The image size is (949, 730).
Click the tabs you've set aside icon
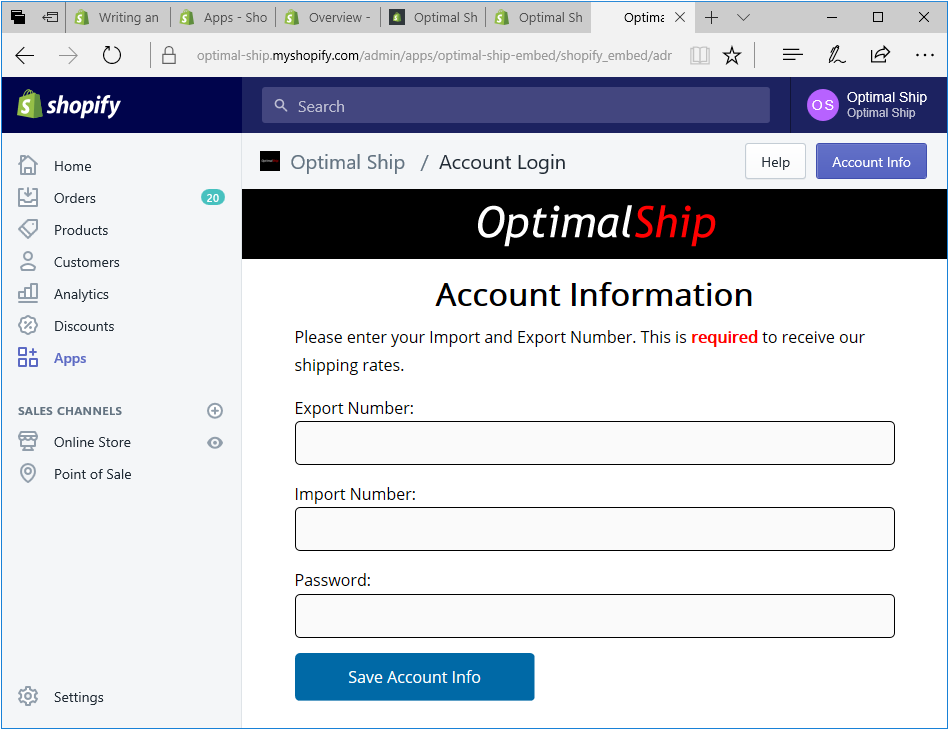[18, 18]
